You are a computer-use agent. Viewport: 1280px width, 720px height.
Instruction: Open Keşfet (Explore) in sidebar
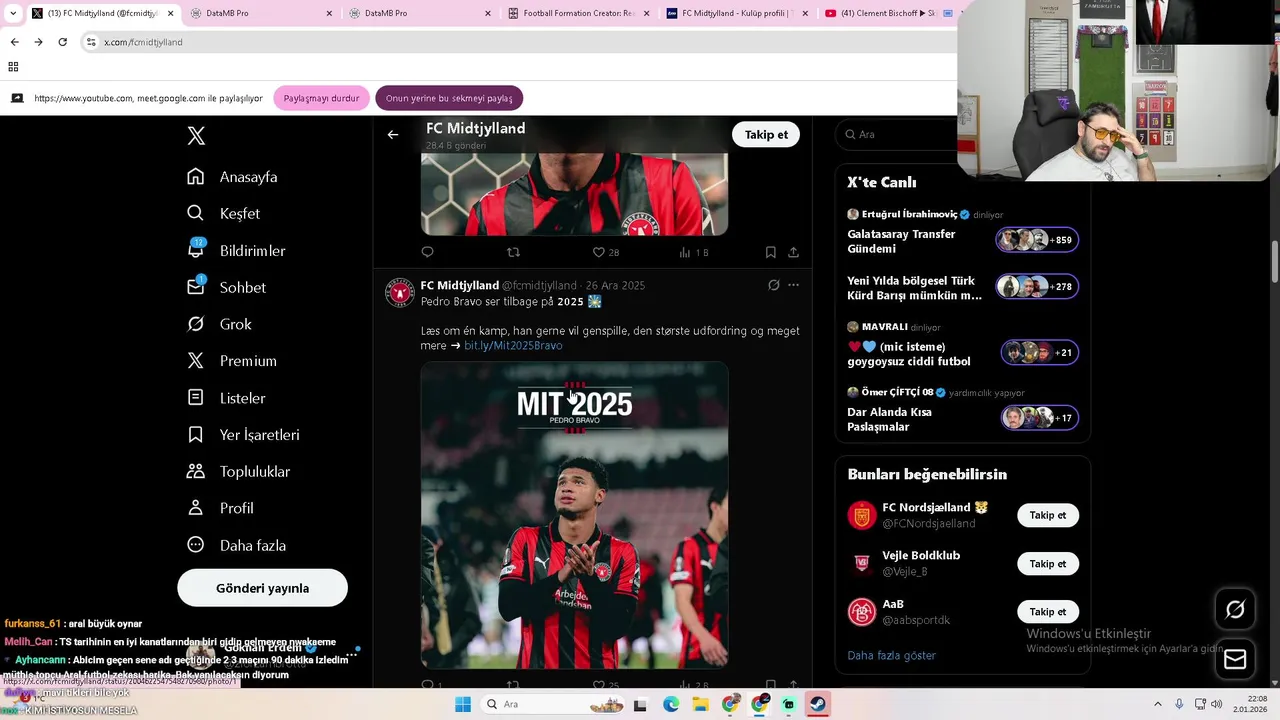click(x=223, y=214)
